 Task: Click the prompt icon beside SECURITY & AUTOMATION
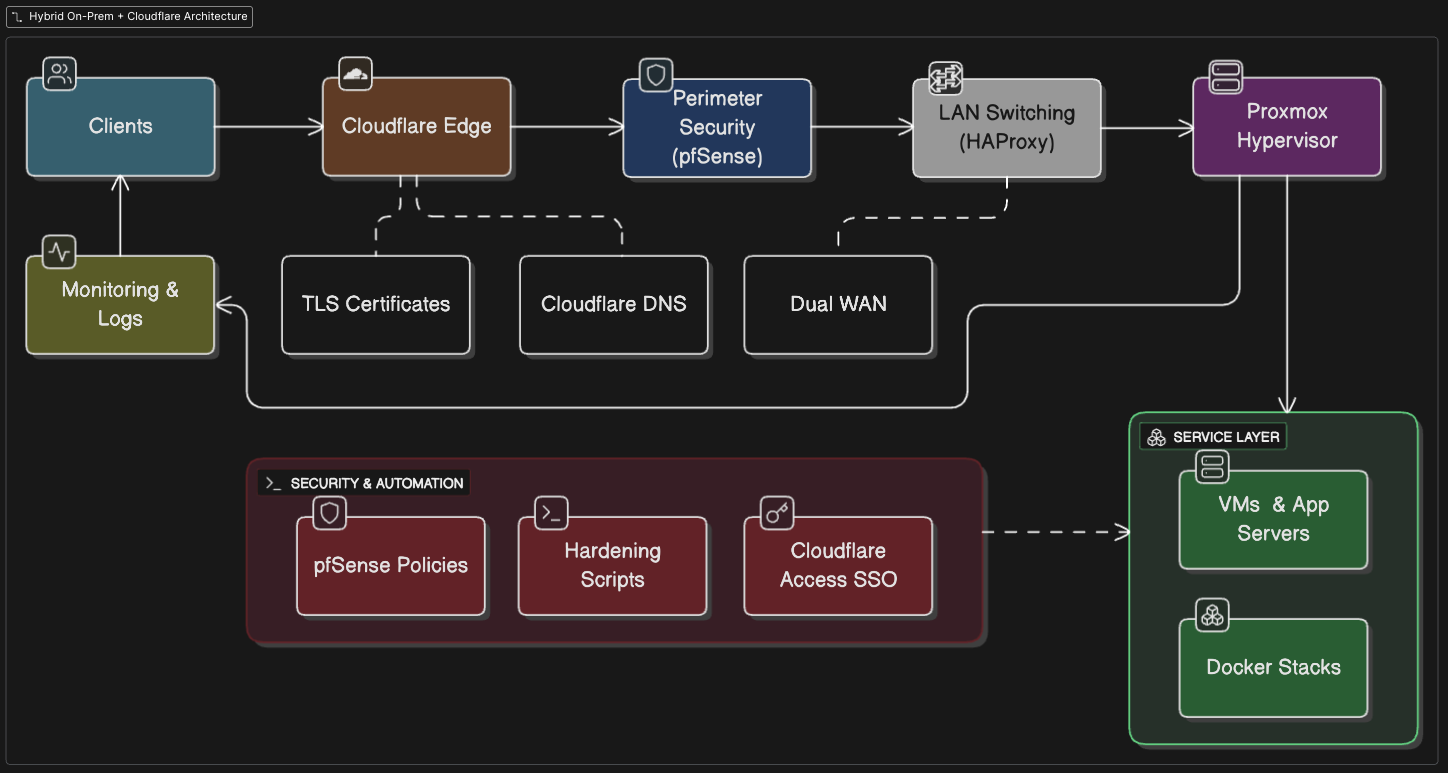click(274, 483)
